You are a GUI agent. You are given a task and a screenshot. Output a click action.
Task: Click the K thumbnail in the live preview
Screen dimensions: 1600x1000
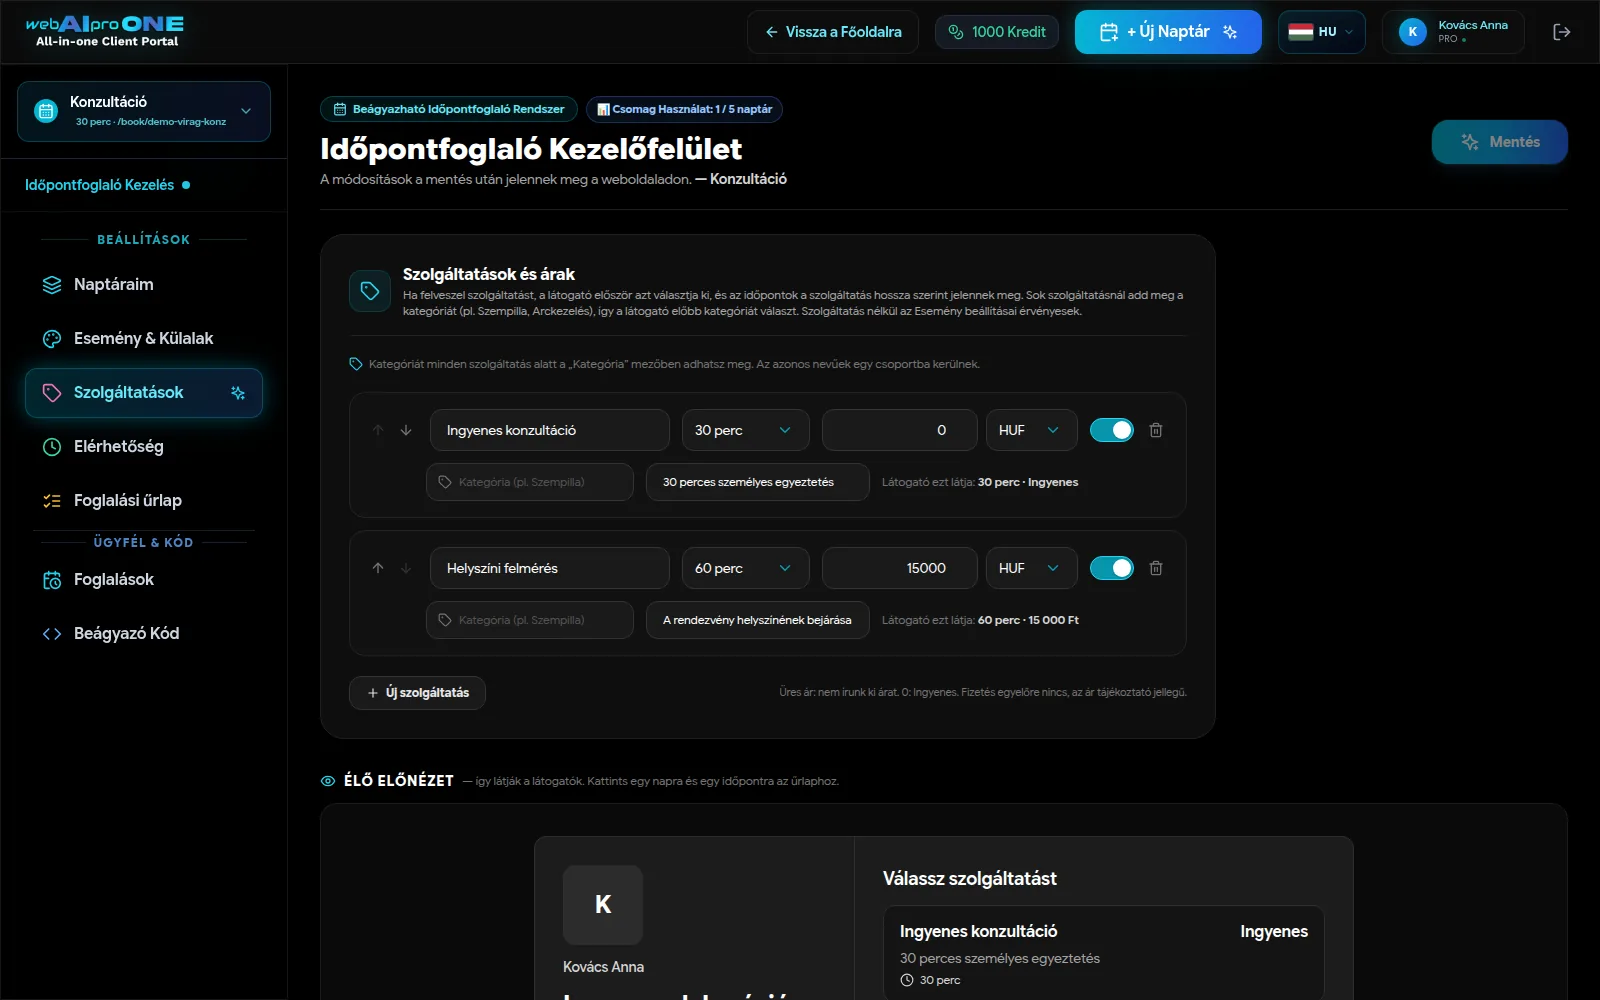(x=603, y=905)
